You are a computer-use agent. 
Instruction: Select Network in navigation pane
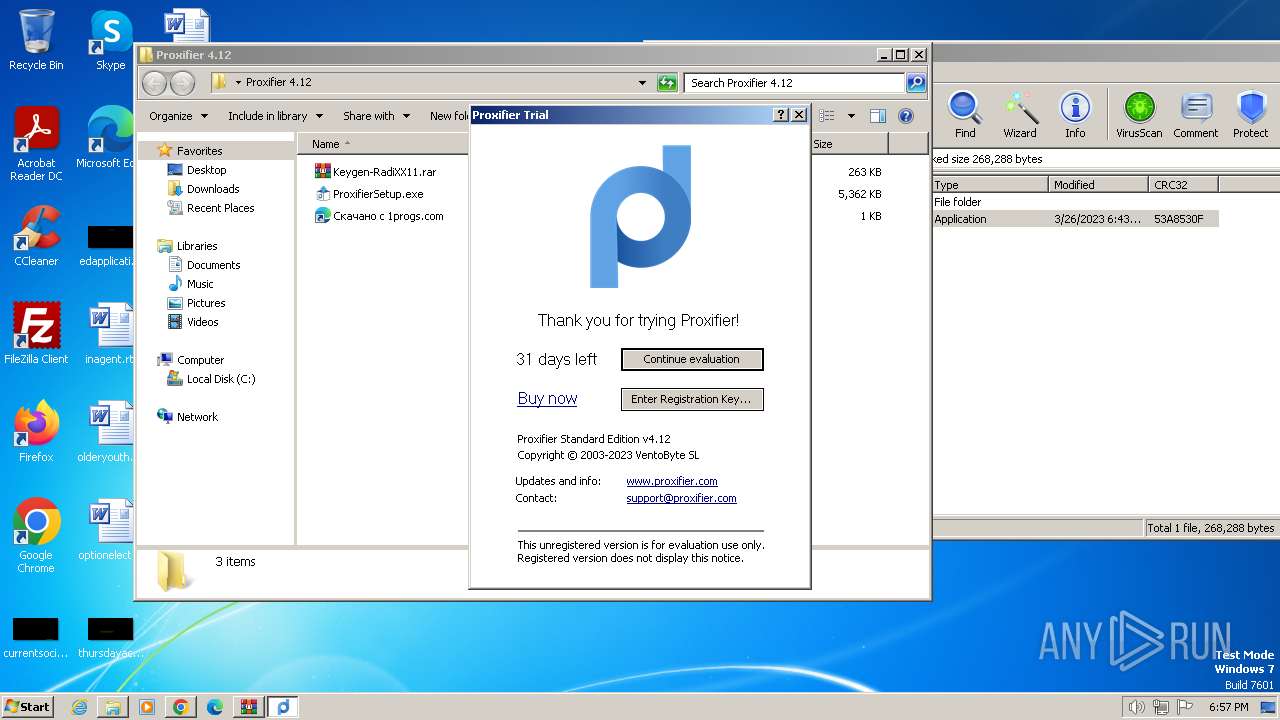(197, 417)
